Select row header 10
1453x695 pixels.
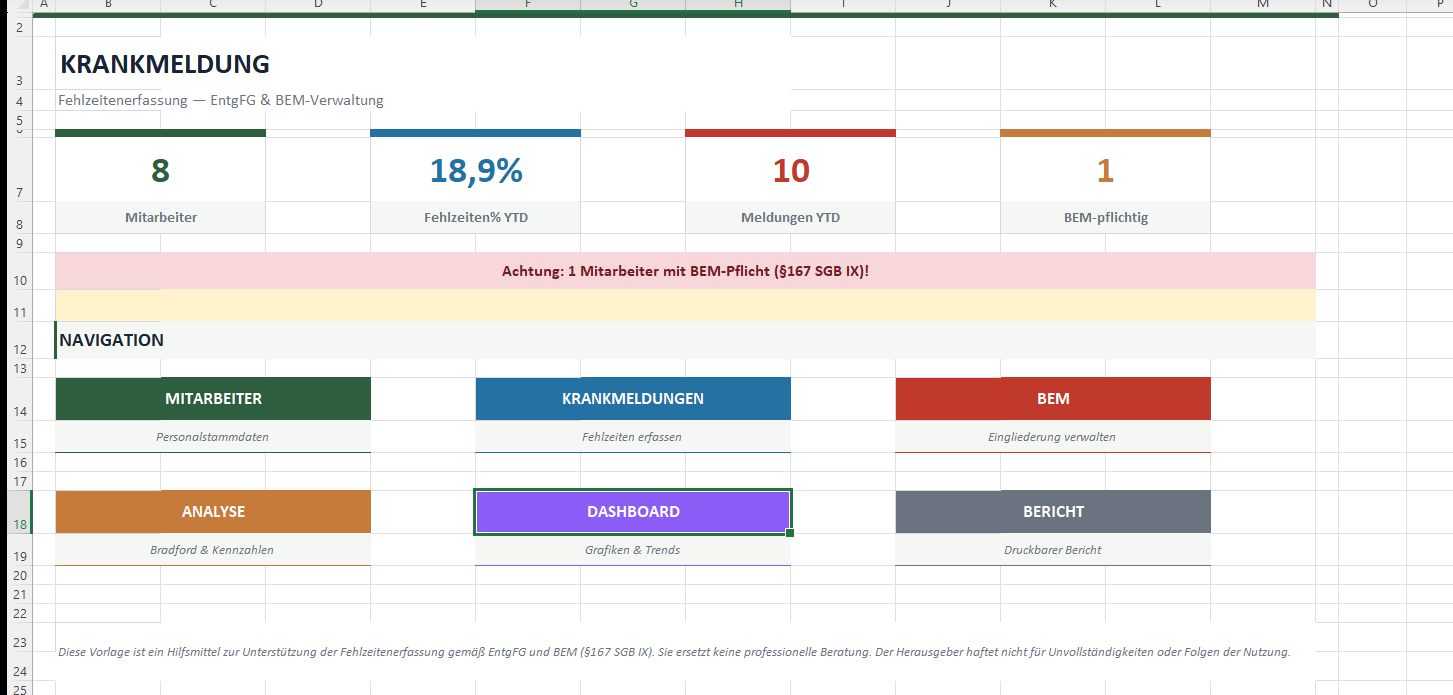pyautogui.click(x=19, y=280)
